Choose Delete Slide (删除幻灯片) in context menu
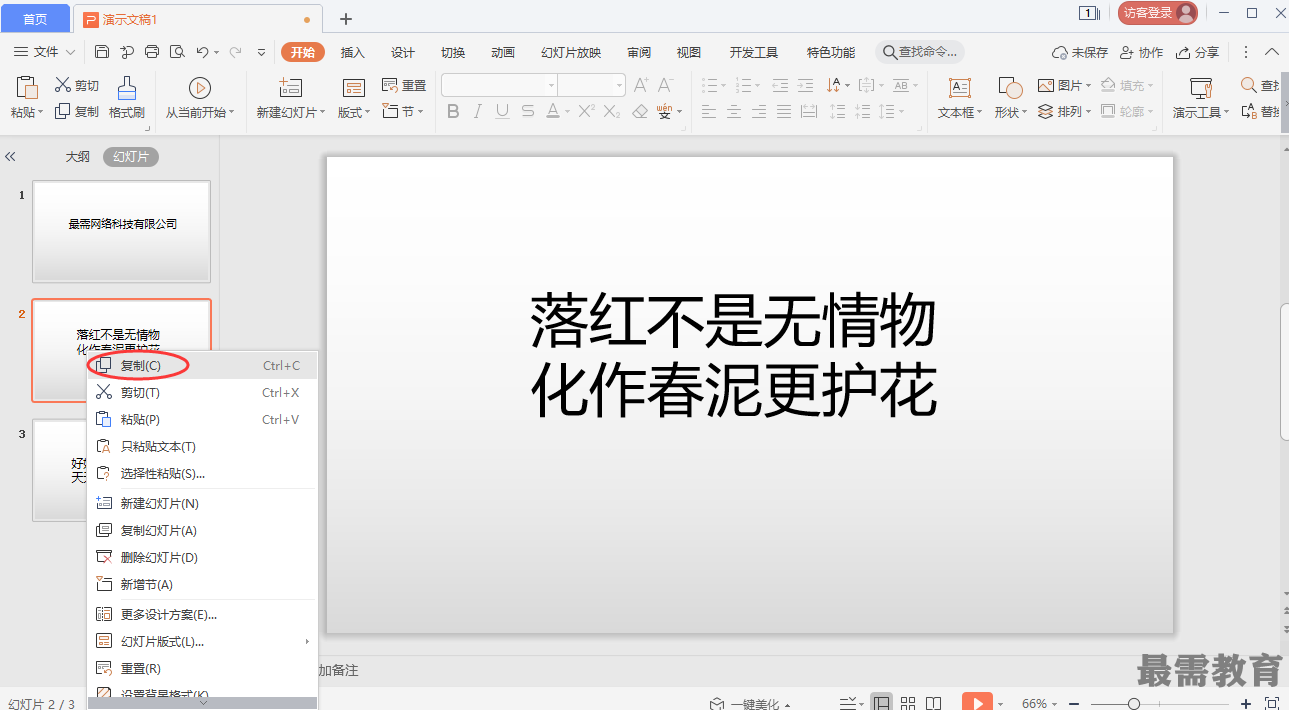Viewport: 1289px width, 710px height. coord(203,558)
